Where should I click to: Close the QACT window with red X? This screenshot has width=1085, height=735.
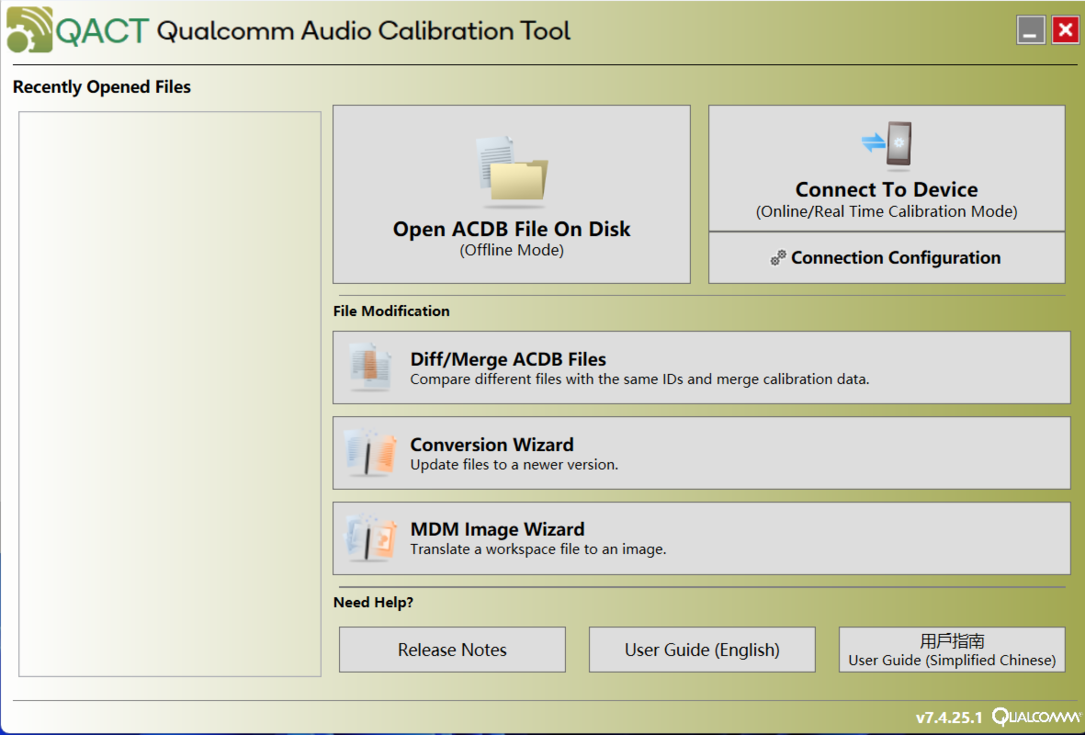pyautogui.click(x=1066, y=30)
